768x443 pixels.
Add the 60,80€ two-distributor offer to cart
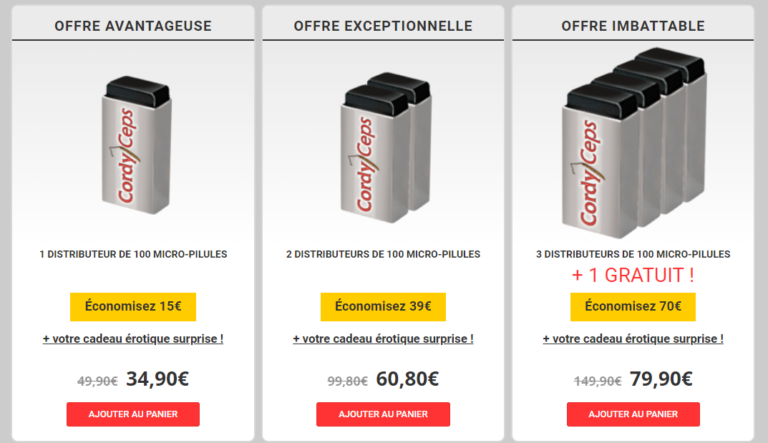(x=383, y=414)
